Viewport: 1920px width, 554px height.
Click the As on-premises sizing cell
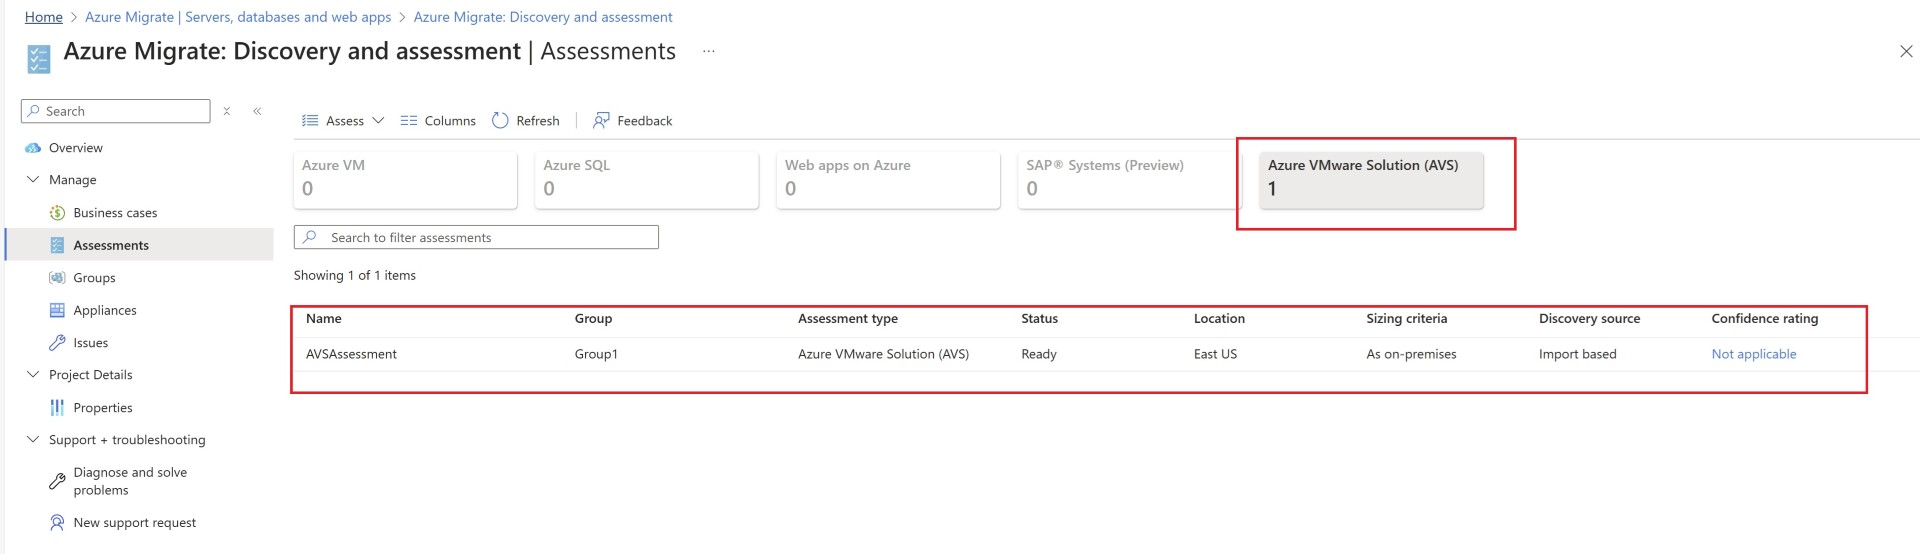[1411, 354]
